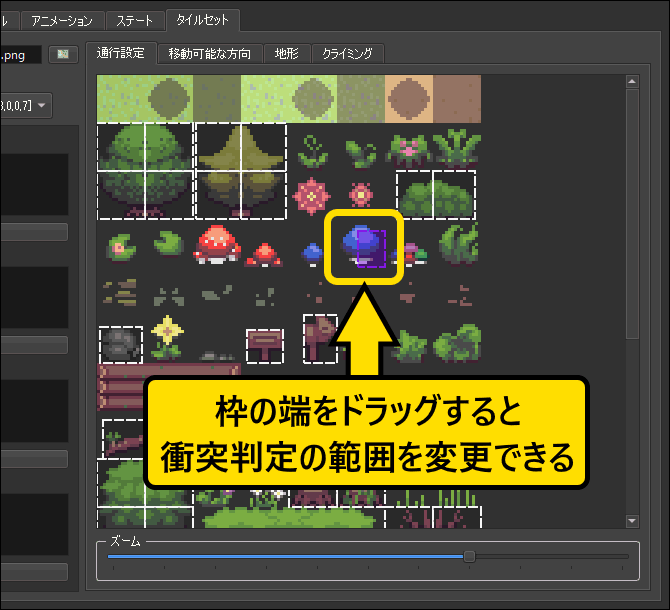This screenshot has height=610, width=670.
Task: Select the yellow flower tile
Action: click(167, 338)
